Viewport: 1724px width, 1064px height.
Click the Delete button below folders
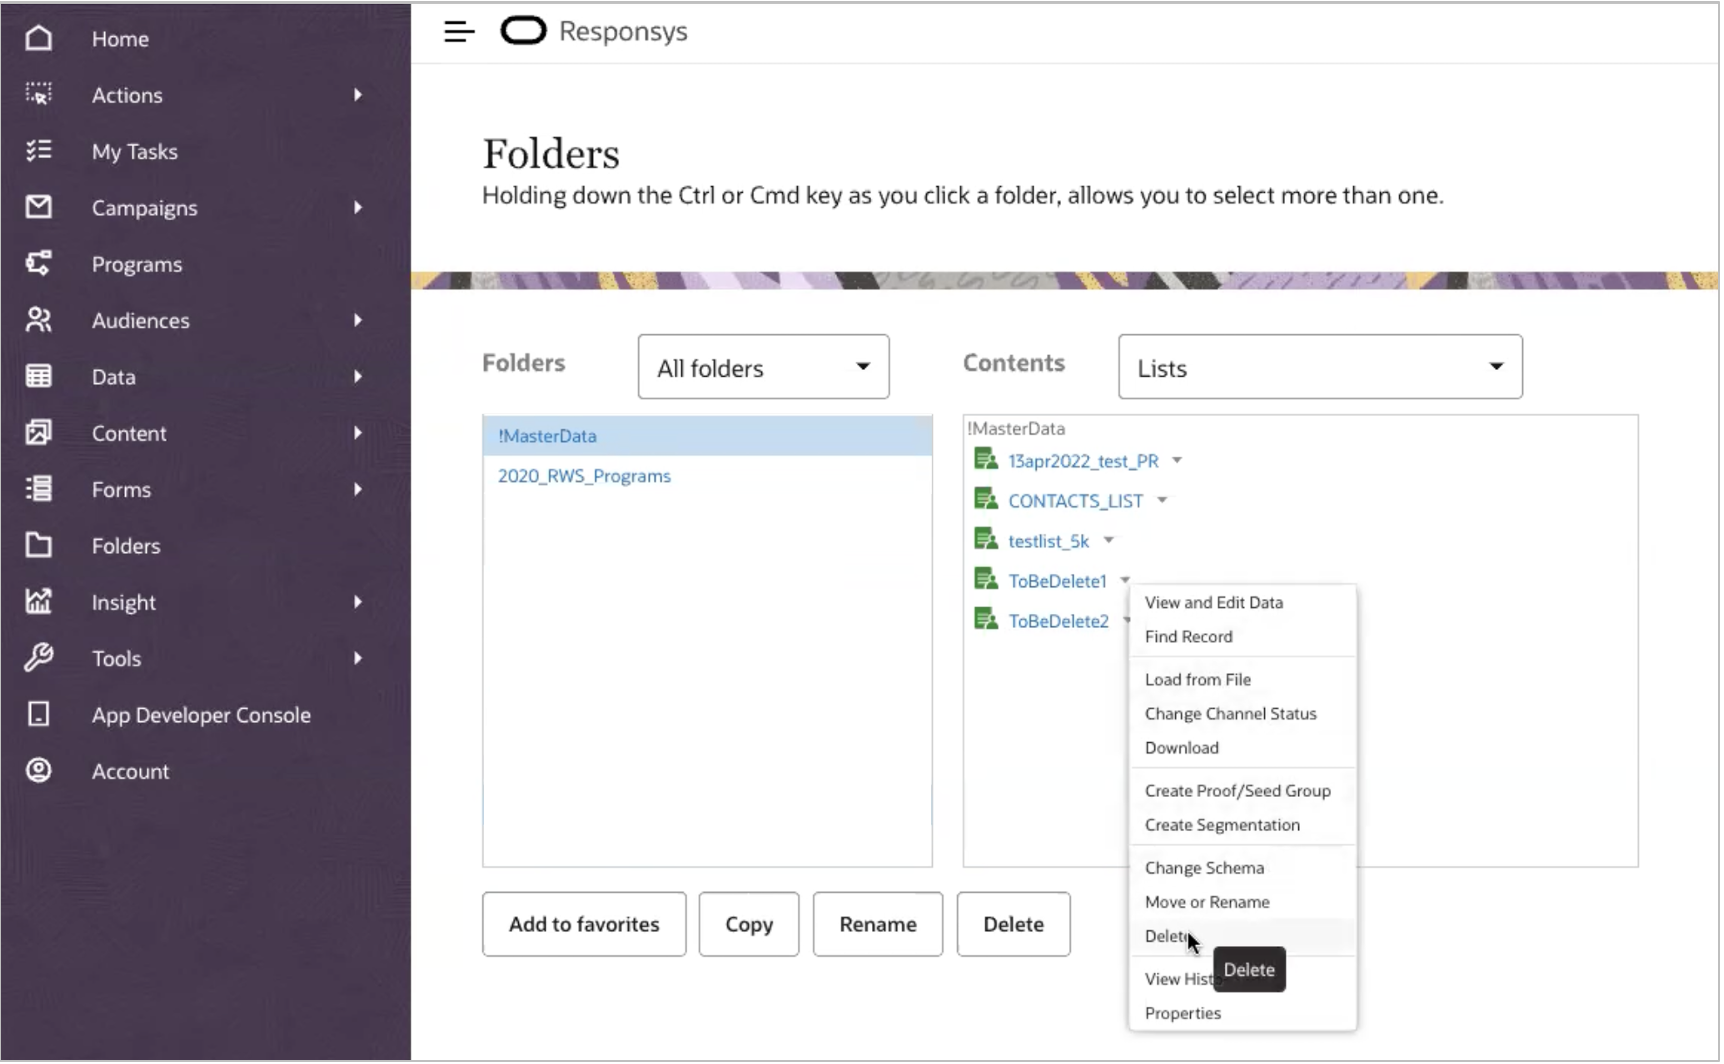[x=1013, y=924]
